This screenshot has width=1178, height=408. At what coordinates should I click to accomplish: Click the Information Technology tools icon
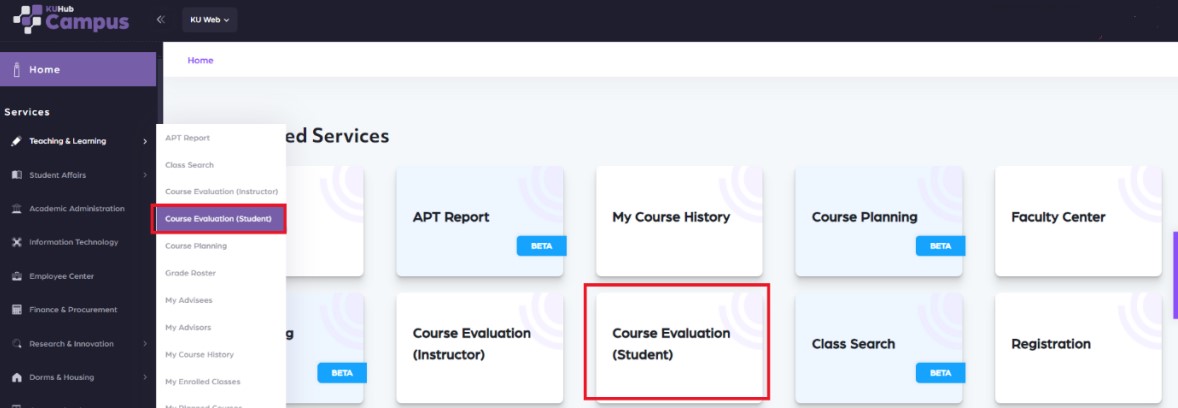[16, 242]
